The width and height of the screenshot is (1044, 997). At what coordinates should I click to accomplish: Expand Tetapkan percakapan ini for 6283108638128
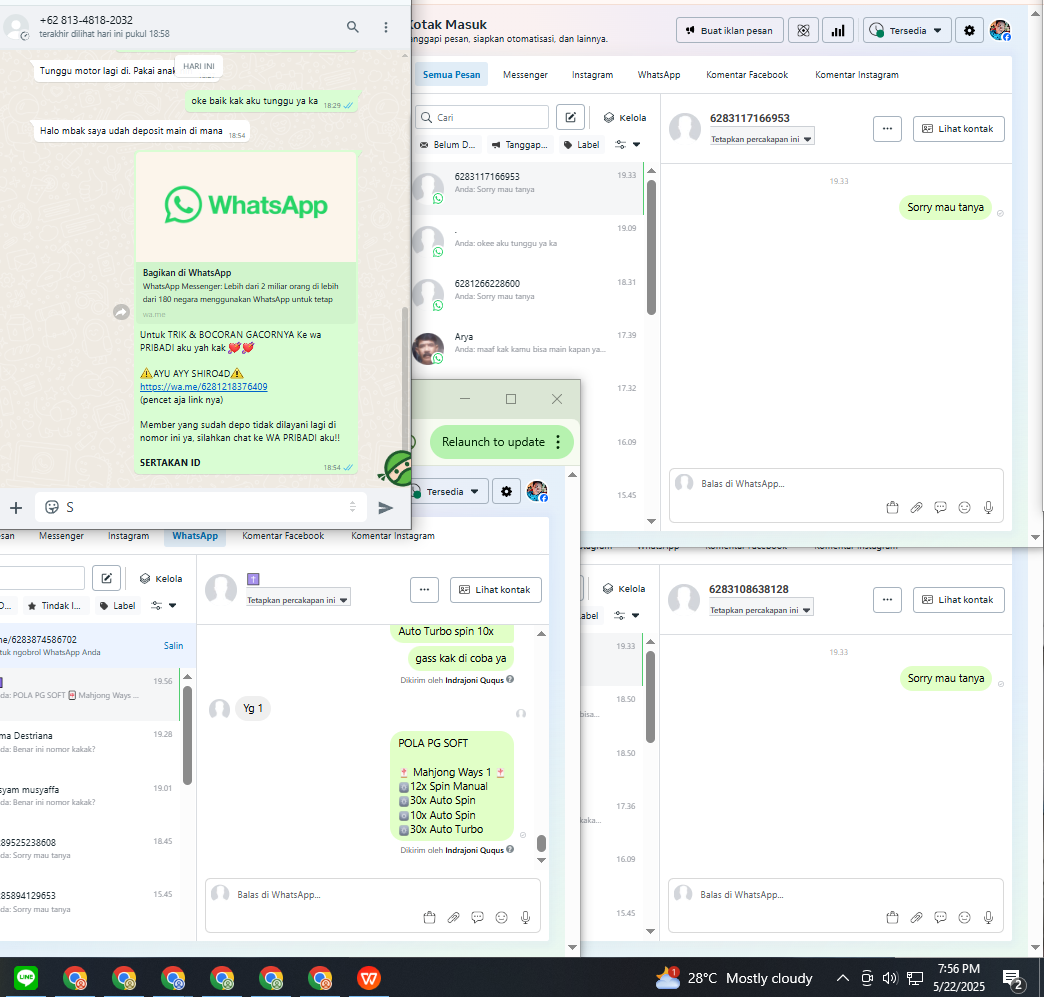click(760, 610)
